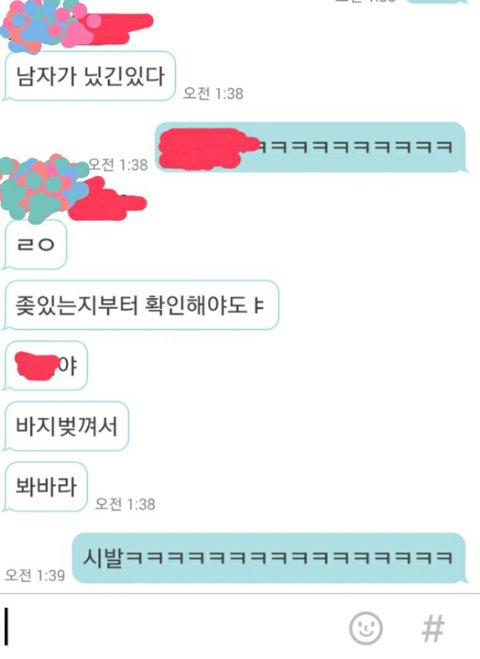Select the 'ㄹㅇ' message bubble
This screenshot has width=480, height=659.
point(35,244)
